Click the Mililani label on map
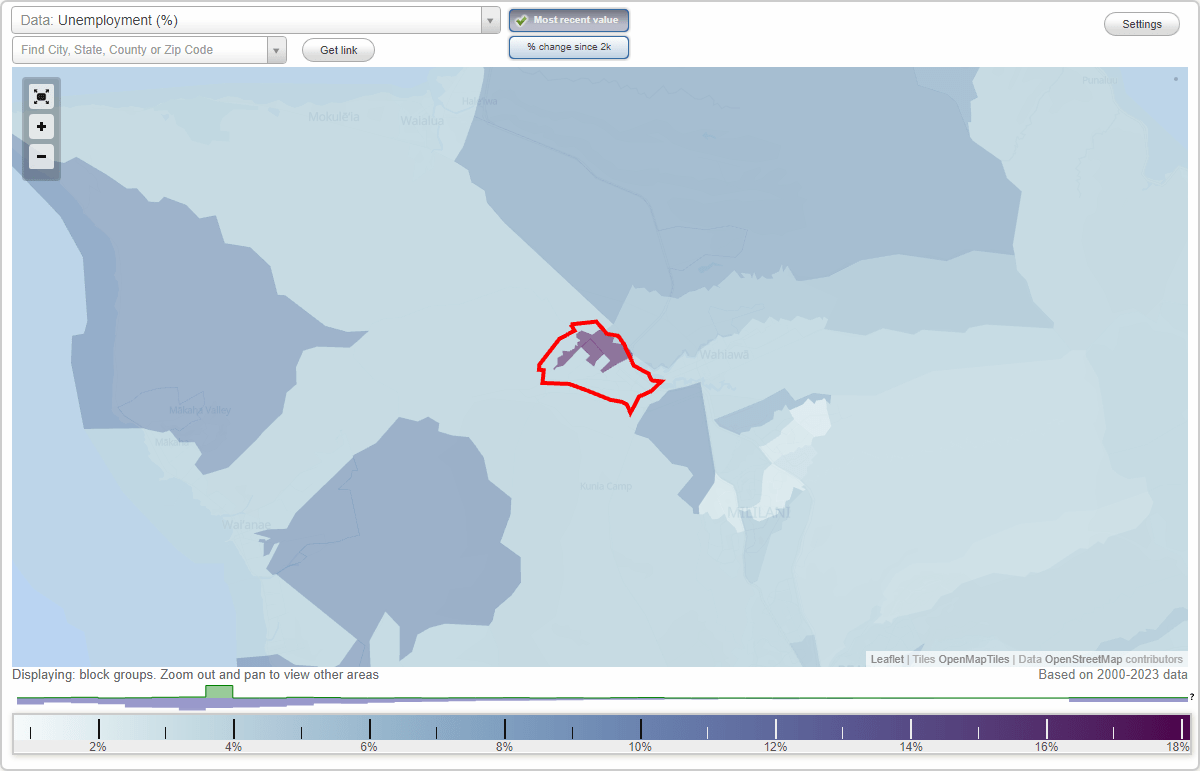 pos(759,513)
